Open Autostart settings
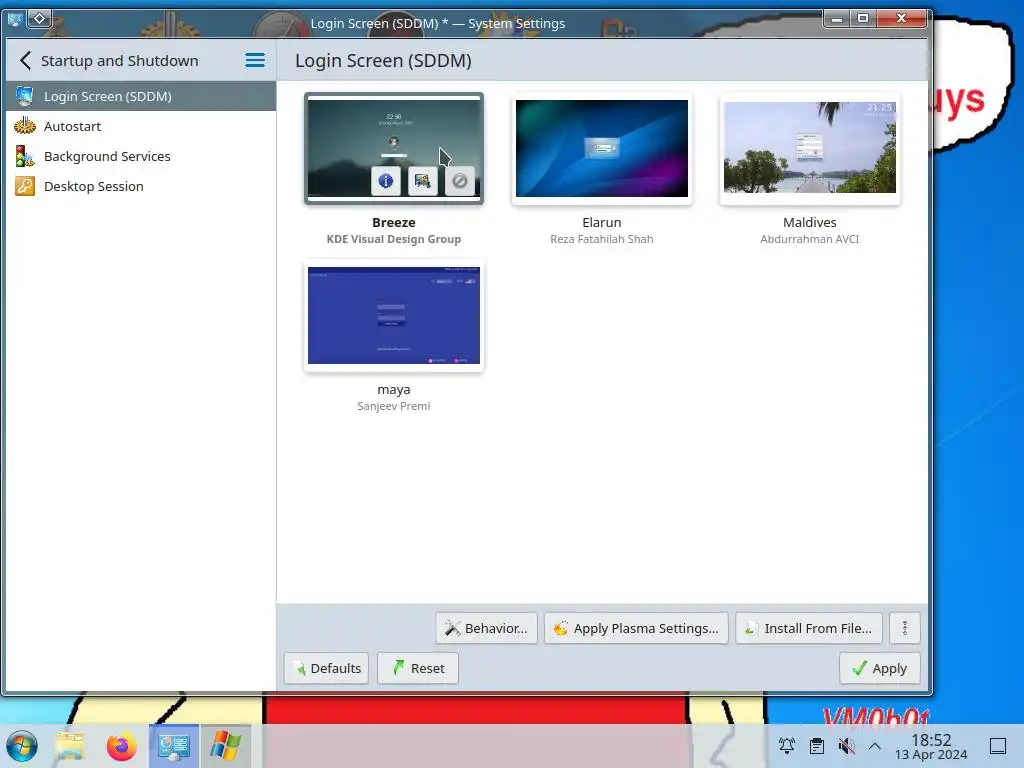The width and height of the screenshot is (1024, 768). 141,126
